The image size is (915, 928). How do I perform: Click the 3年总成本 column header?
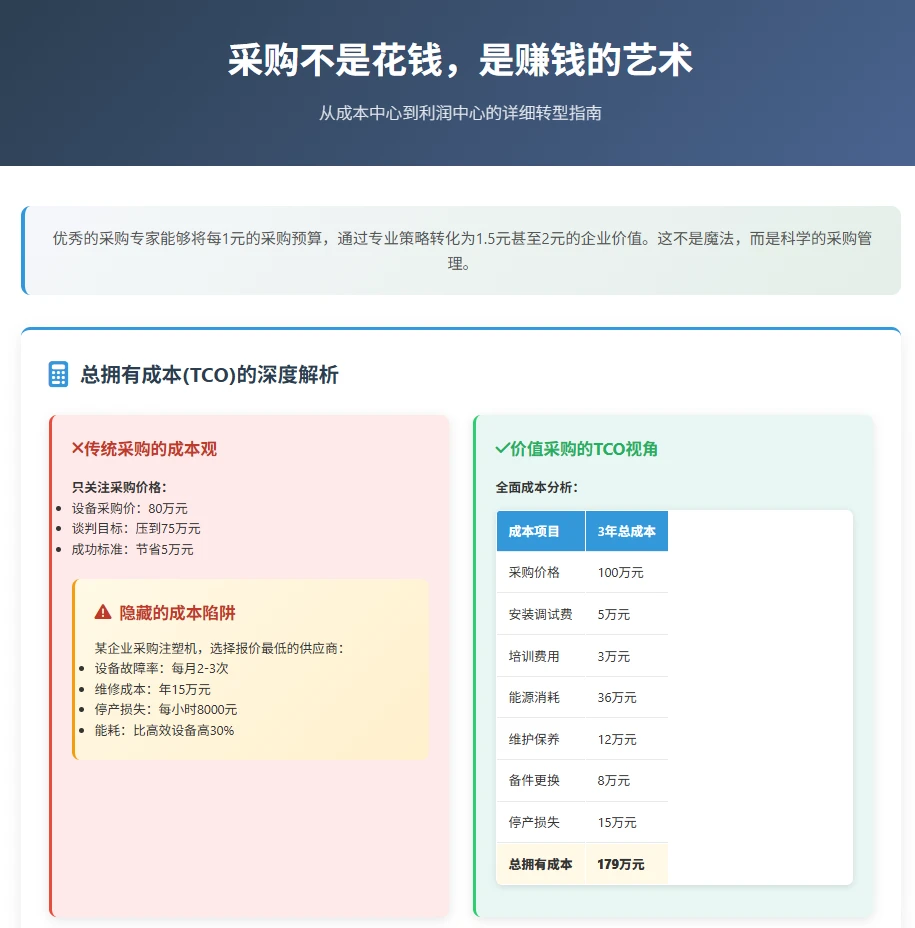click(x=626, y=531)
